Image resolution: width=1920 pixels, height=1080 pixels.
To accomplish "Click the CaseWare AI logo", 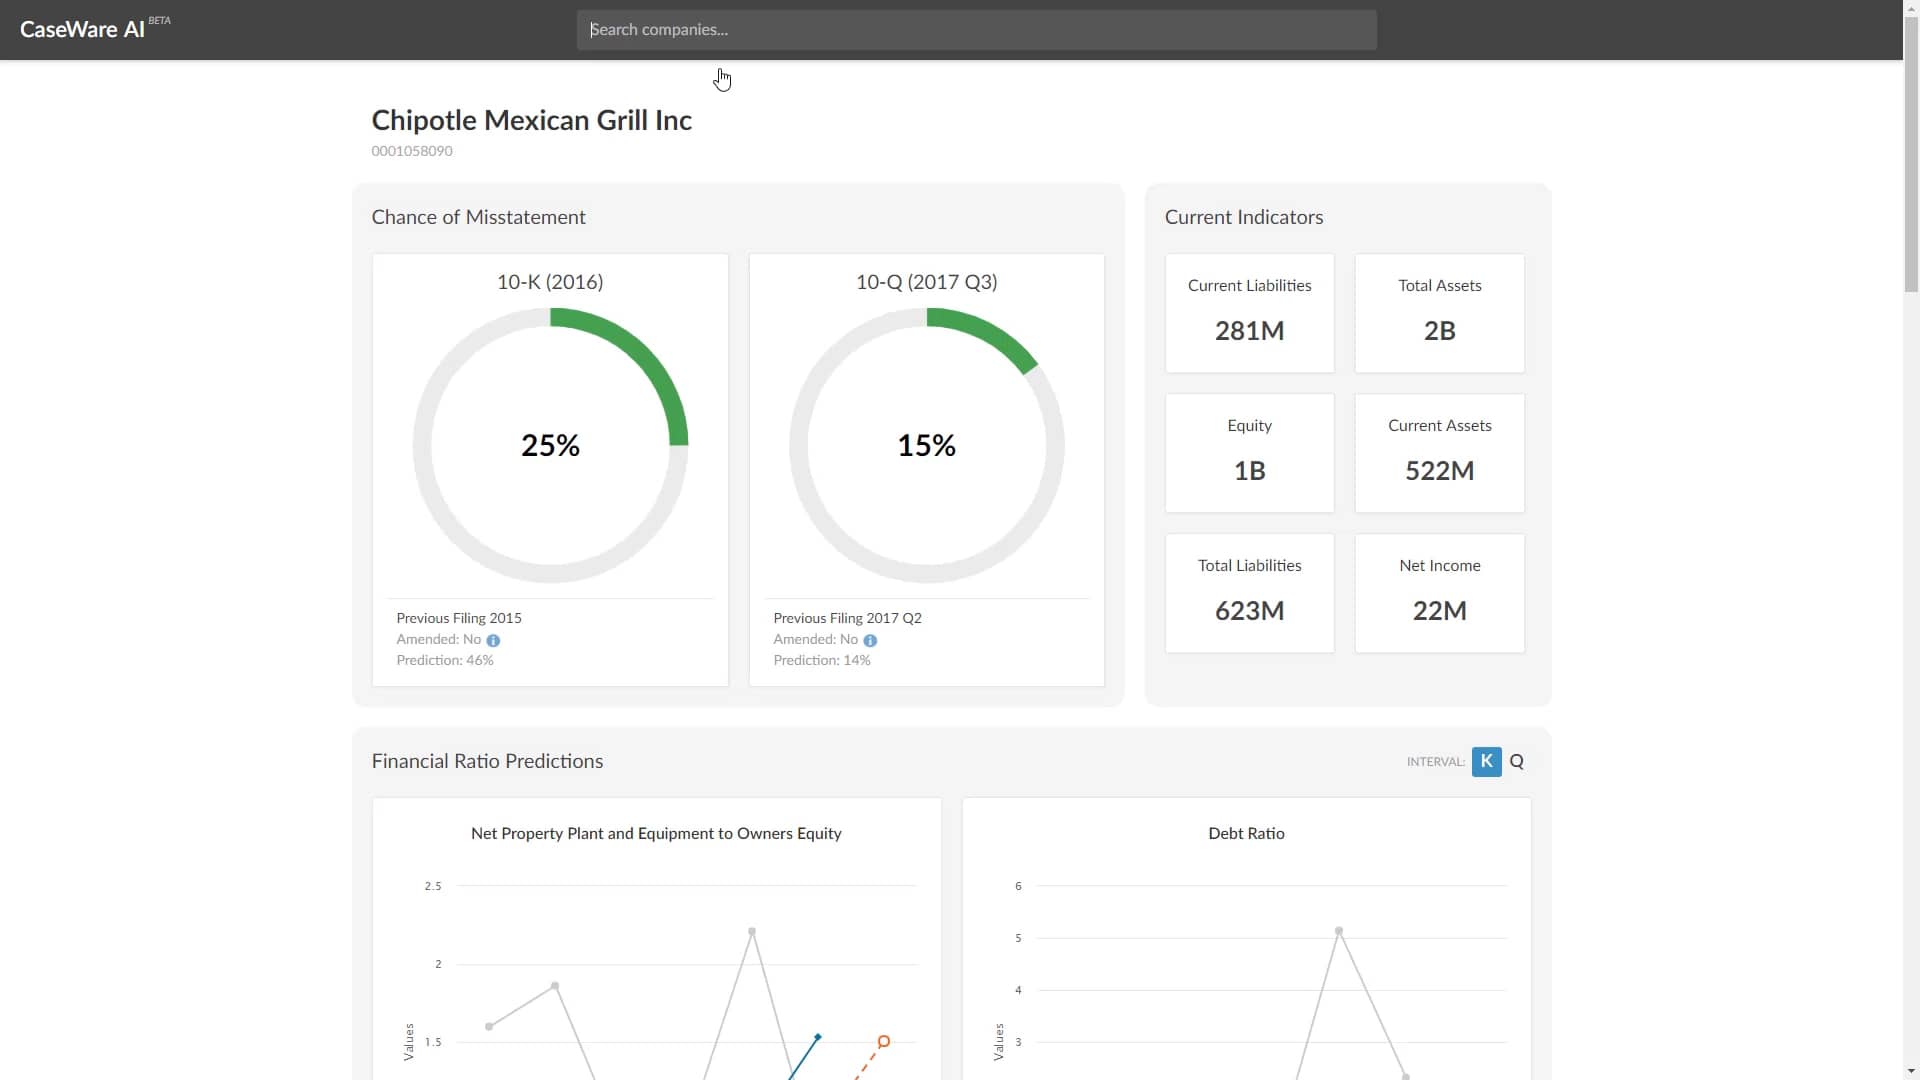I will tap(83, 29).
